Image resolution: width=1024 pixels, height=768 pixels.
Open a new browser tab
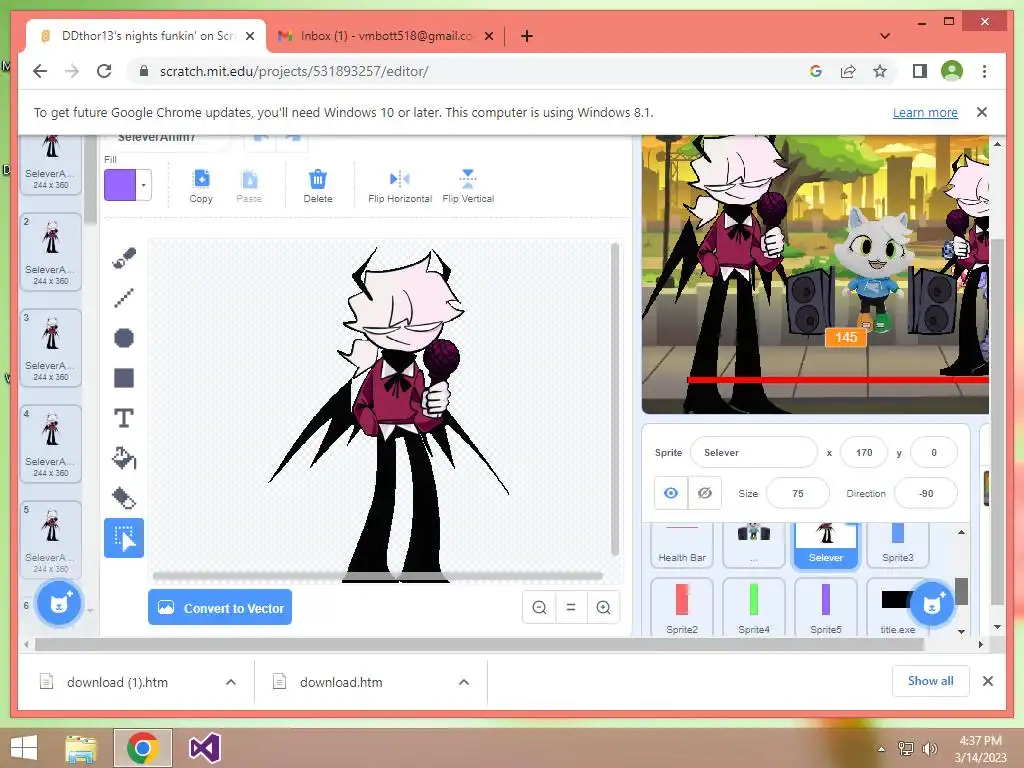tap(527, 36)
